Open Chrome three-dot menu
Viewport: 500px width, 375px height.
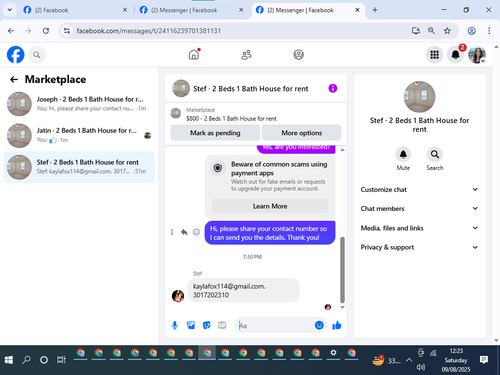(x=489, y=31)
